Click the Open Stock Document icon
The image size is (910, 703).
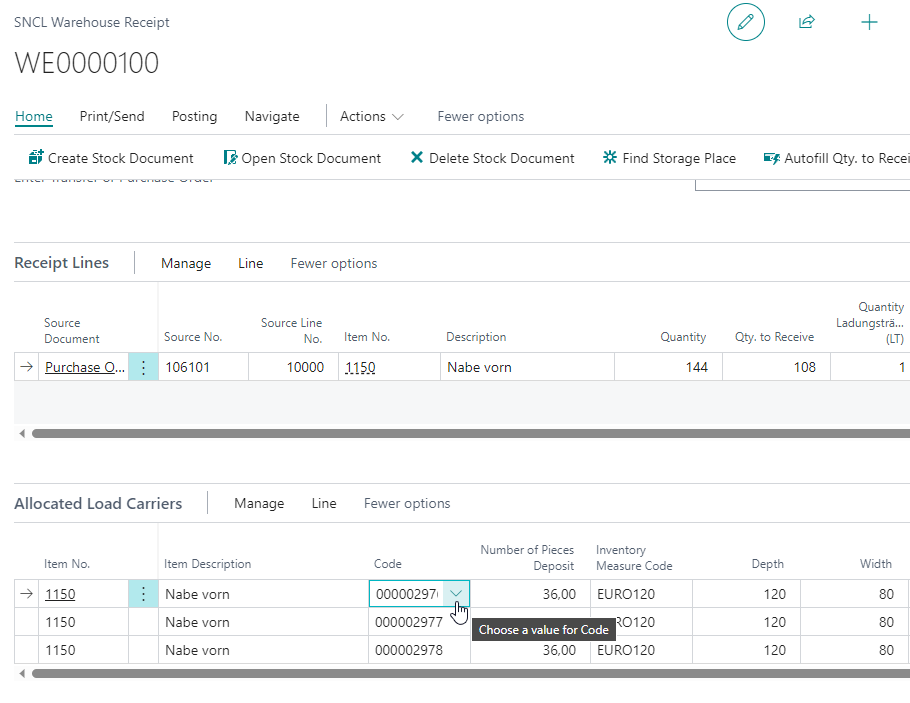(230, 158)
